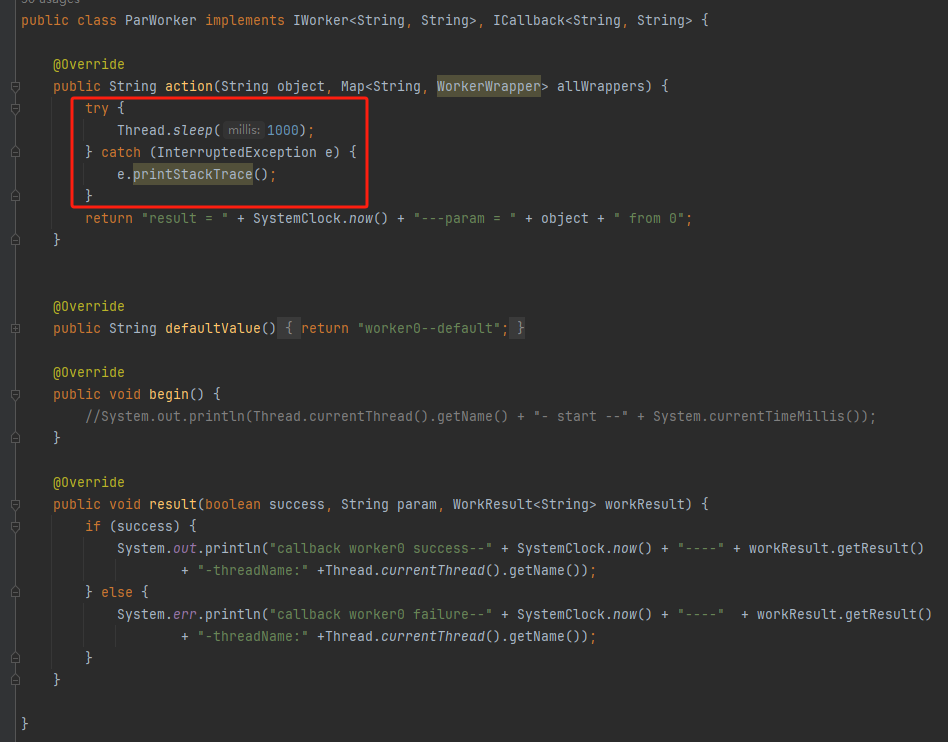Click the else keyword
Viewport: 948px width, 742px height.
pyautogui.click(x=117, y=593)
